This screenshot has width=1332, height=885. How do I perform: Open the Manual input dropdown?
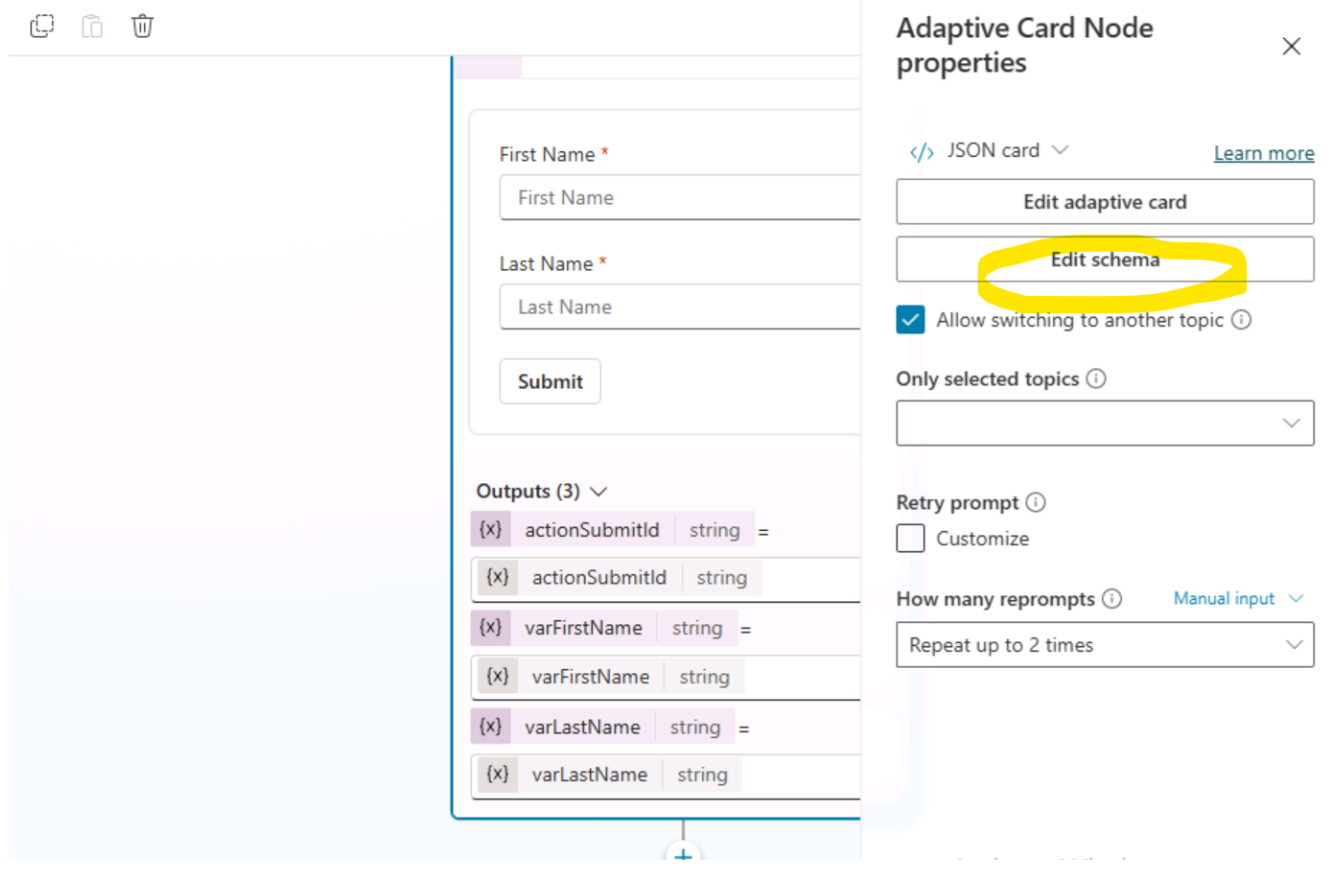tap(1238, 599)
